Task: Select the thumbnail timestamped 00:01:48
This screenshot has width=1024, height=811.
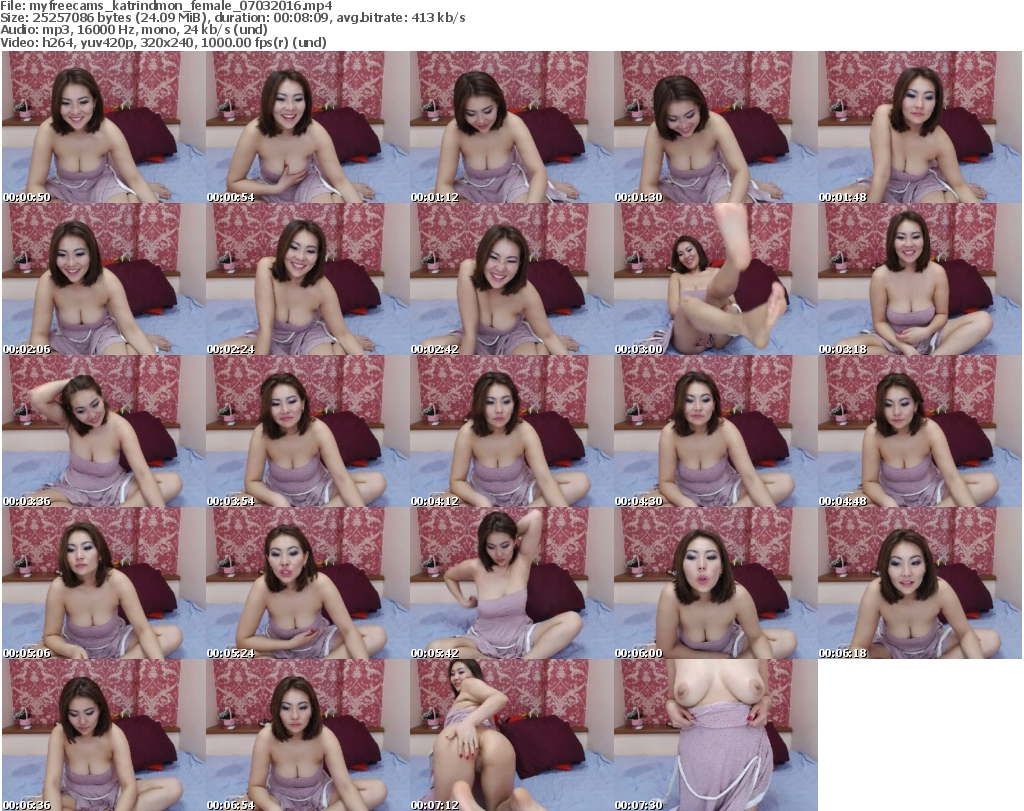Action: pos(918,127)
